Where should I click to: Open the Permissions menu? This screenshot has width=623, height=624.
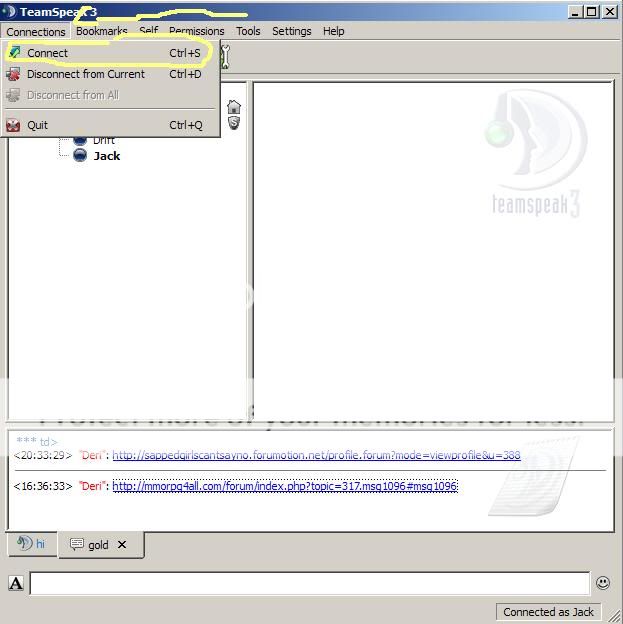click(x=197, y=31)
